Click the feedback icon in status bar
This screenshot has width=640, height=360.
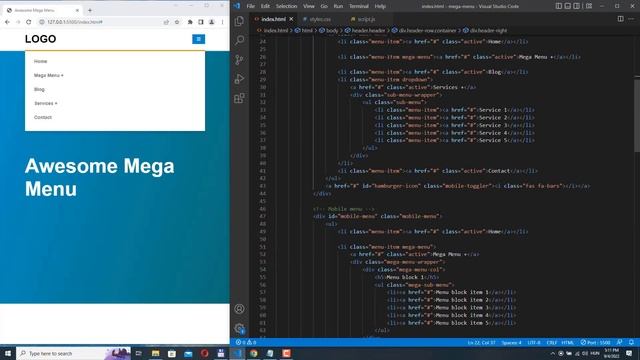point(620,342)
